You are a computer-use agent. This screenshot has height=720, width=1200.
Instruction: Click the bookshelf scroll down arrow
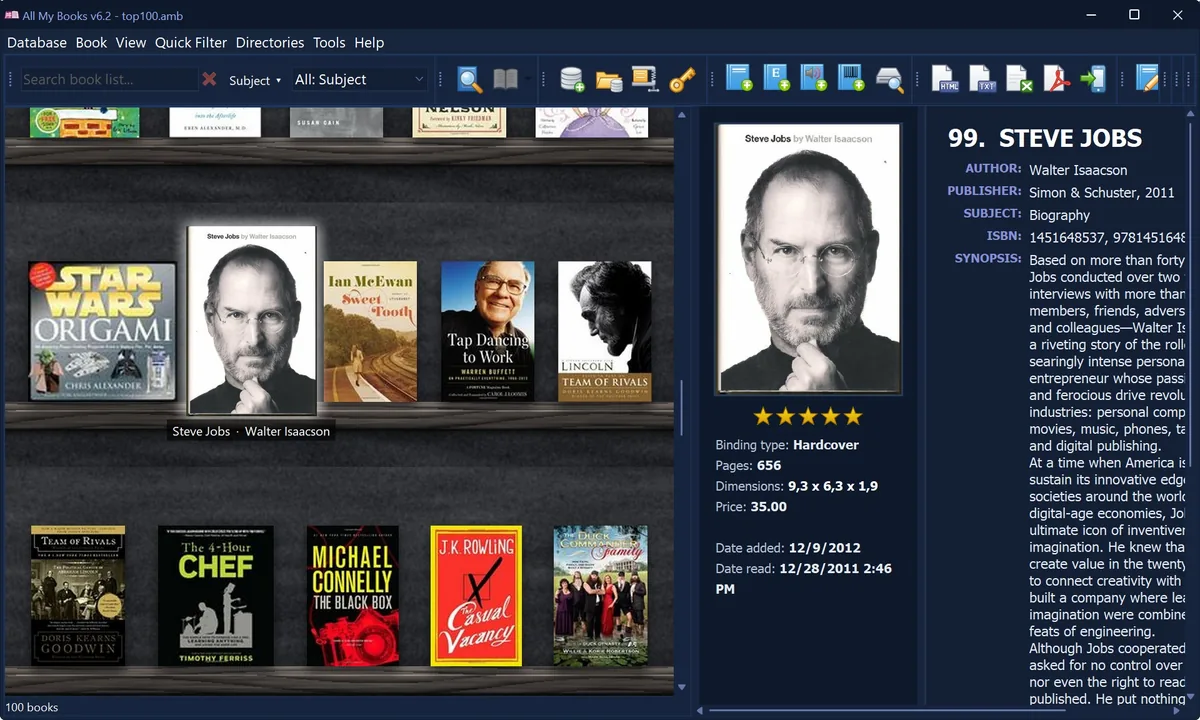click(x=682, y=687)
